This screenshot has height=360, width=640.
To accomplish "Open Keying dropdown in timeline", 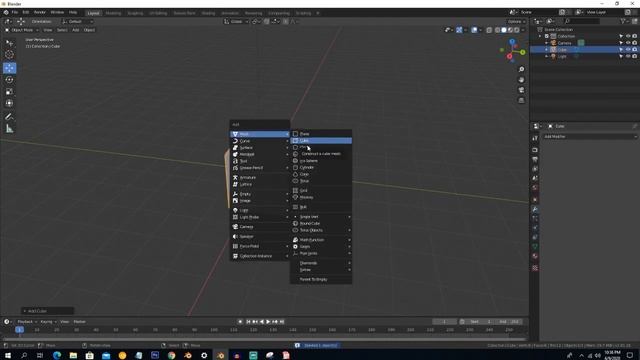I will pos(48,322).
